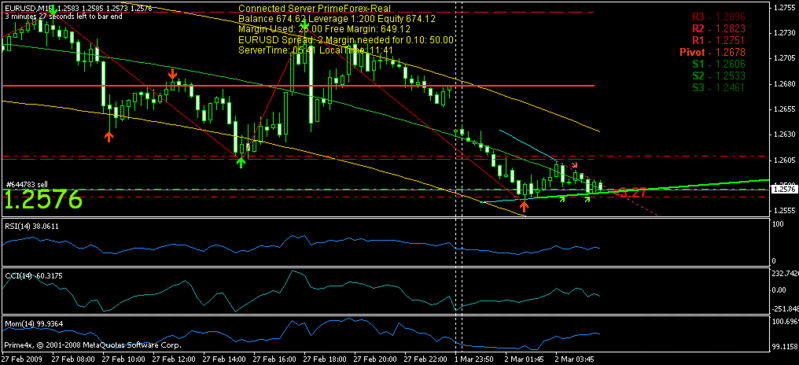Click the 'Pivot - 1.2678' label
799x365 pixels.
point(713,52)
